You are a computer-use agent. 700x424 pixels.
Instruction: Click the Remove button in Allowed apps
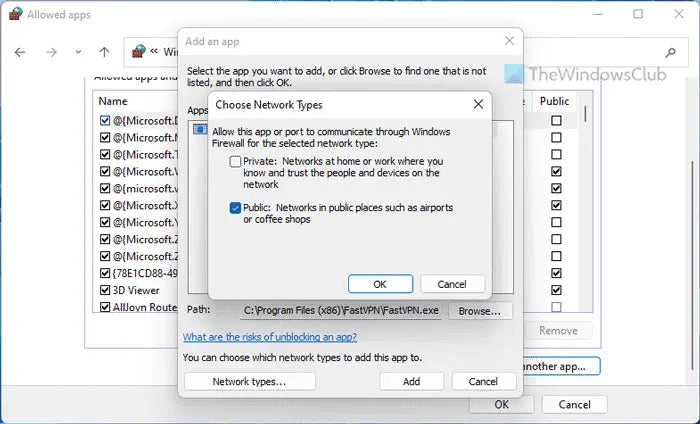(x=558, y=330)
